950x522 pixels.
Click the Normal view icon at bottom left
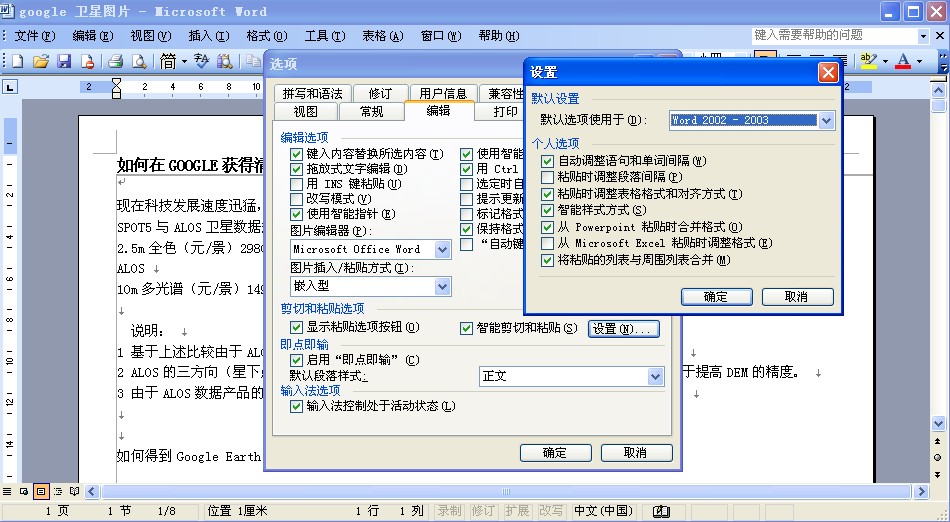click(7, 491)
